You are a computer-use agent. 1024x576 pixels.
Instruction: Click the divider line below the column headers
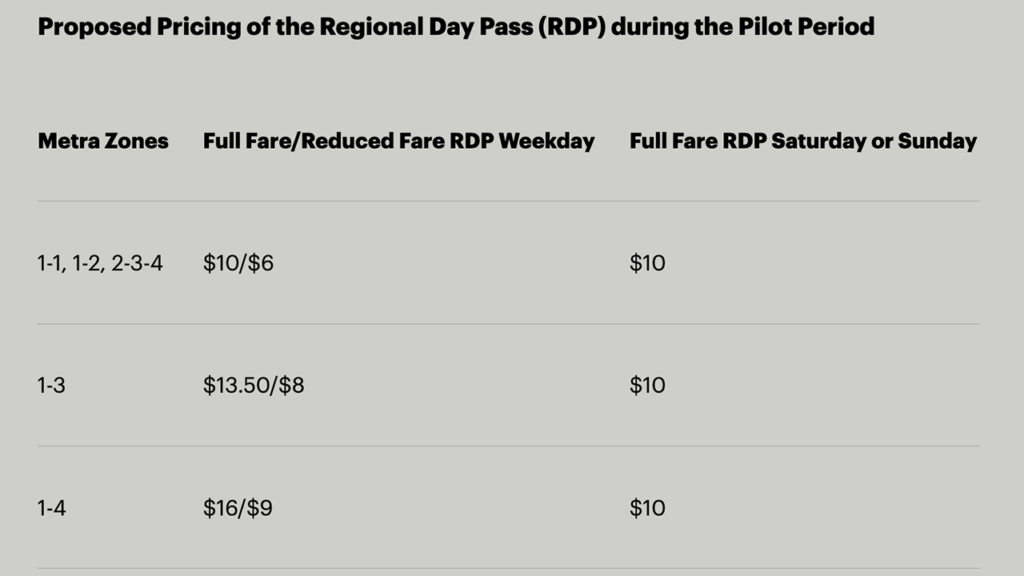pos(508,201)
